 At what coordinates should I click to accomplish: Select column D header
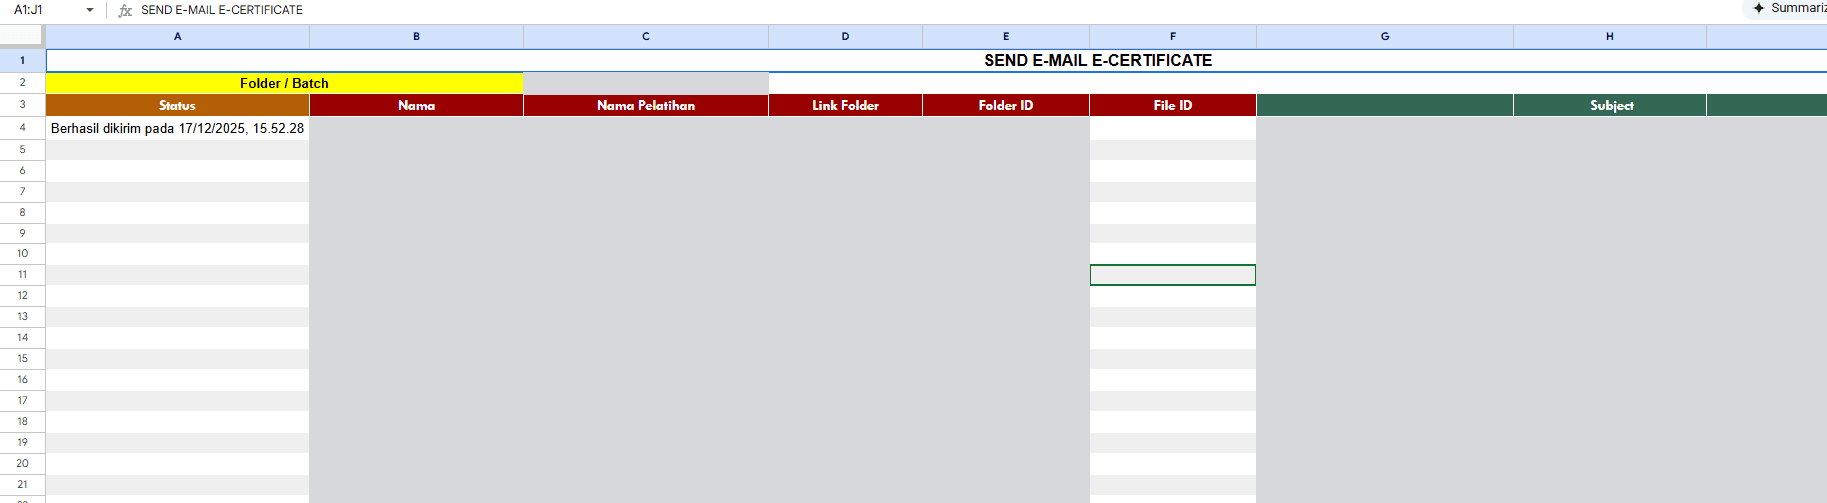(x=845, y=36)
